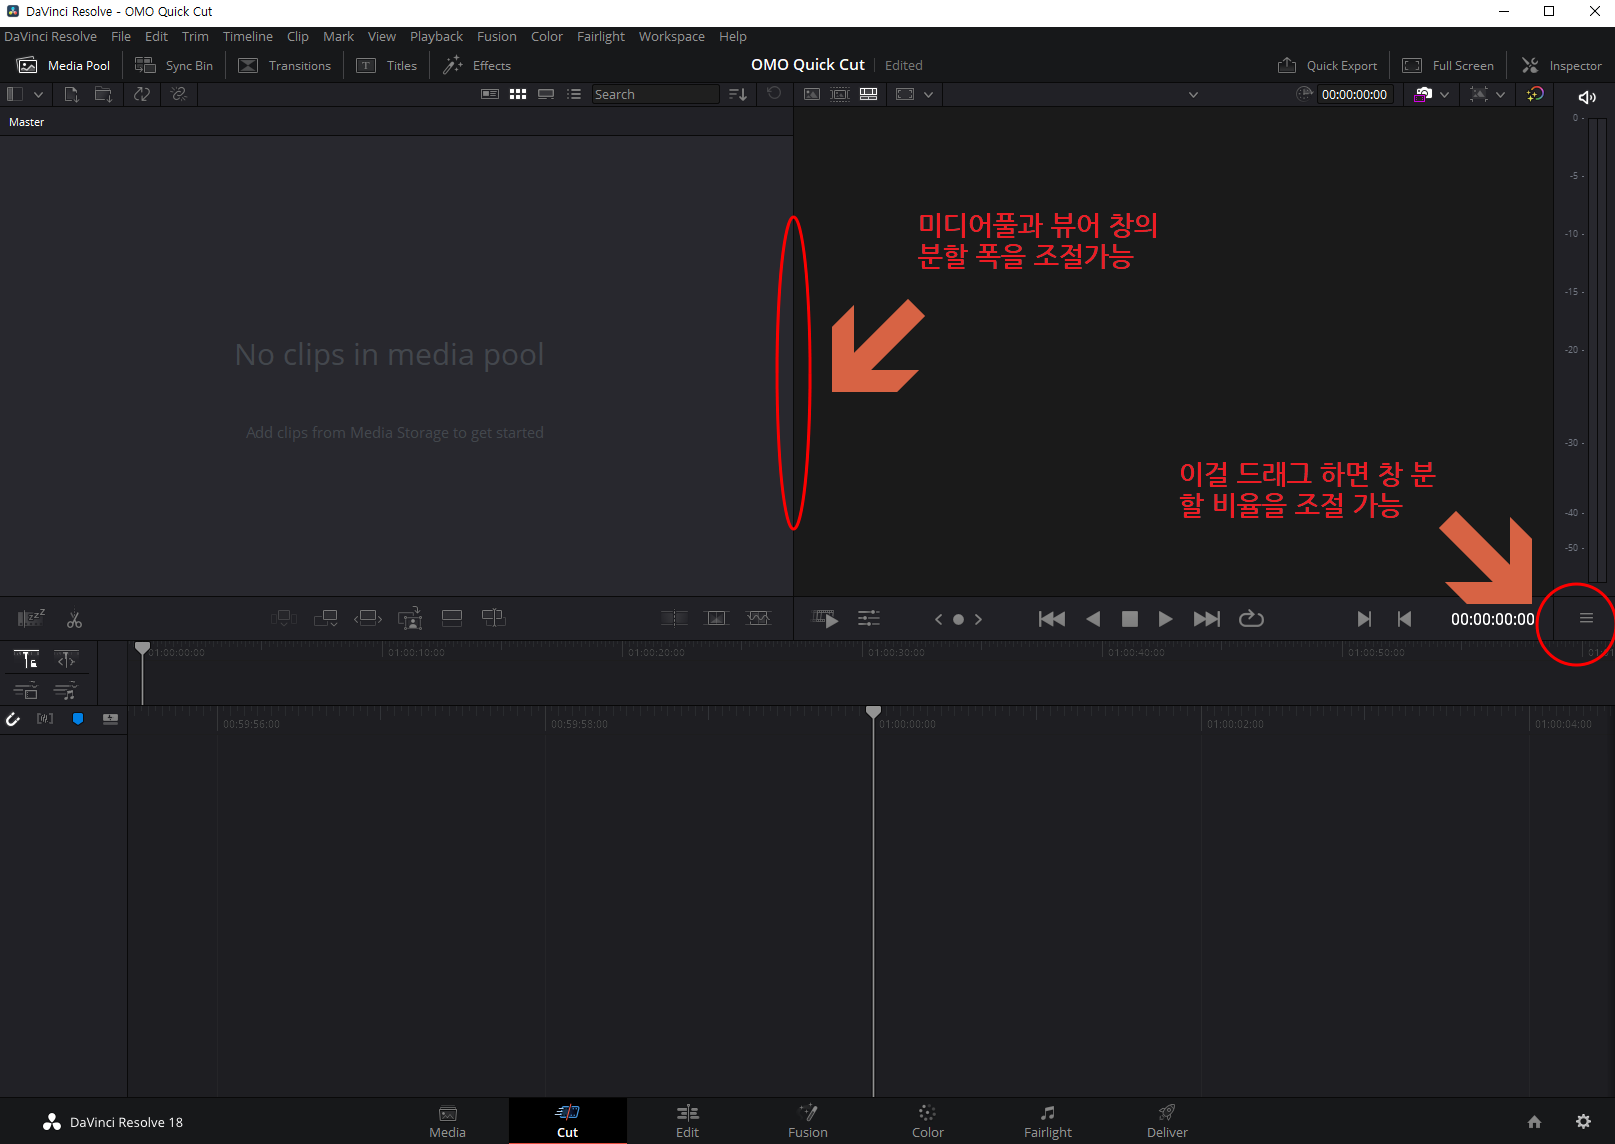Play forward
This screenshot has height=1144, width=1615.
[1166, 619]
